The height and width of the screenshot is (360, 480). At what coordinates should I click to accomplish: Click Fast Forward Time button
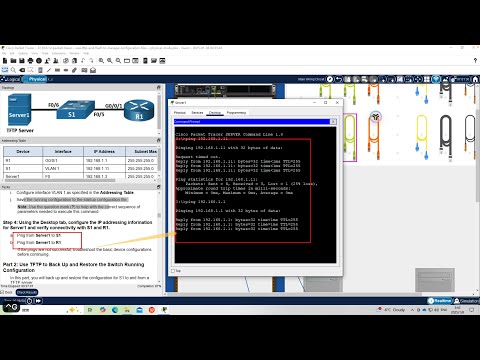point(38,301)
